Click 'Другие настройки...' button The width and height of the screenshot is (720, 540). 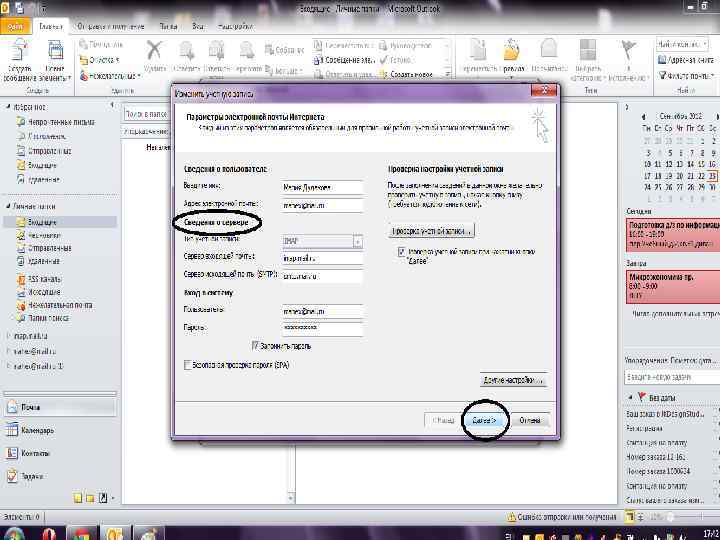pyautogui.click(x=513, y=380)
